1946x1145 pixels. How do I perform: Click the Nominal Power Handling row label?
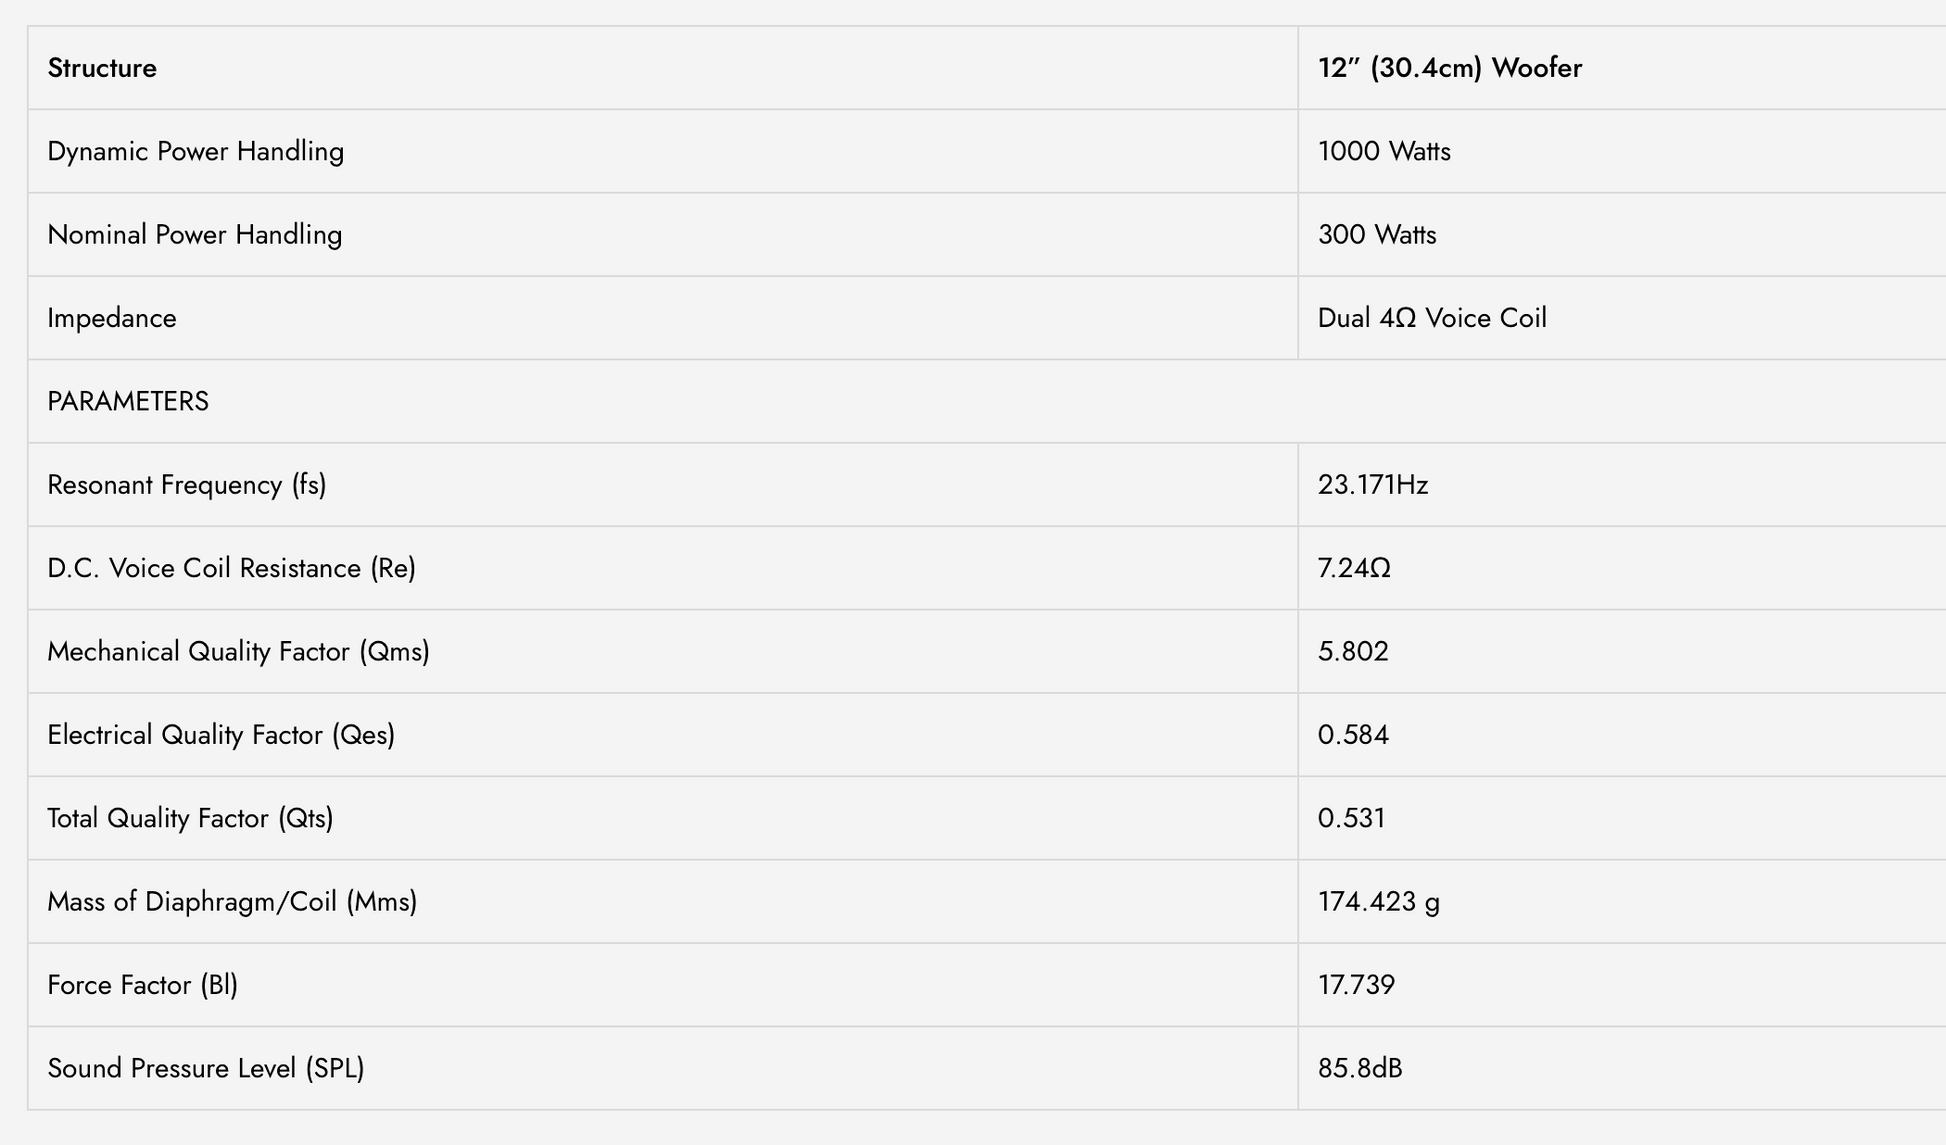coord(195,234)
